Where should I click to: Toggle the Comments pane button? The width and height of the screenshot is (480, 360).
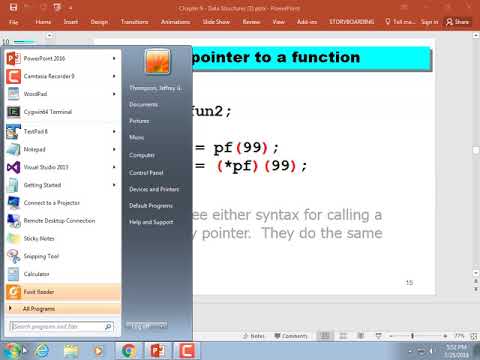tap(290, 336)
